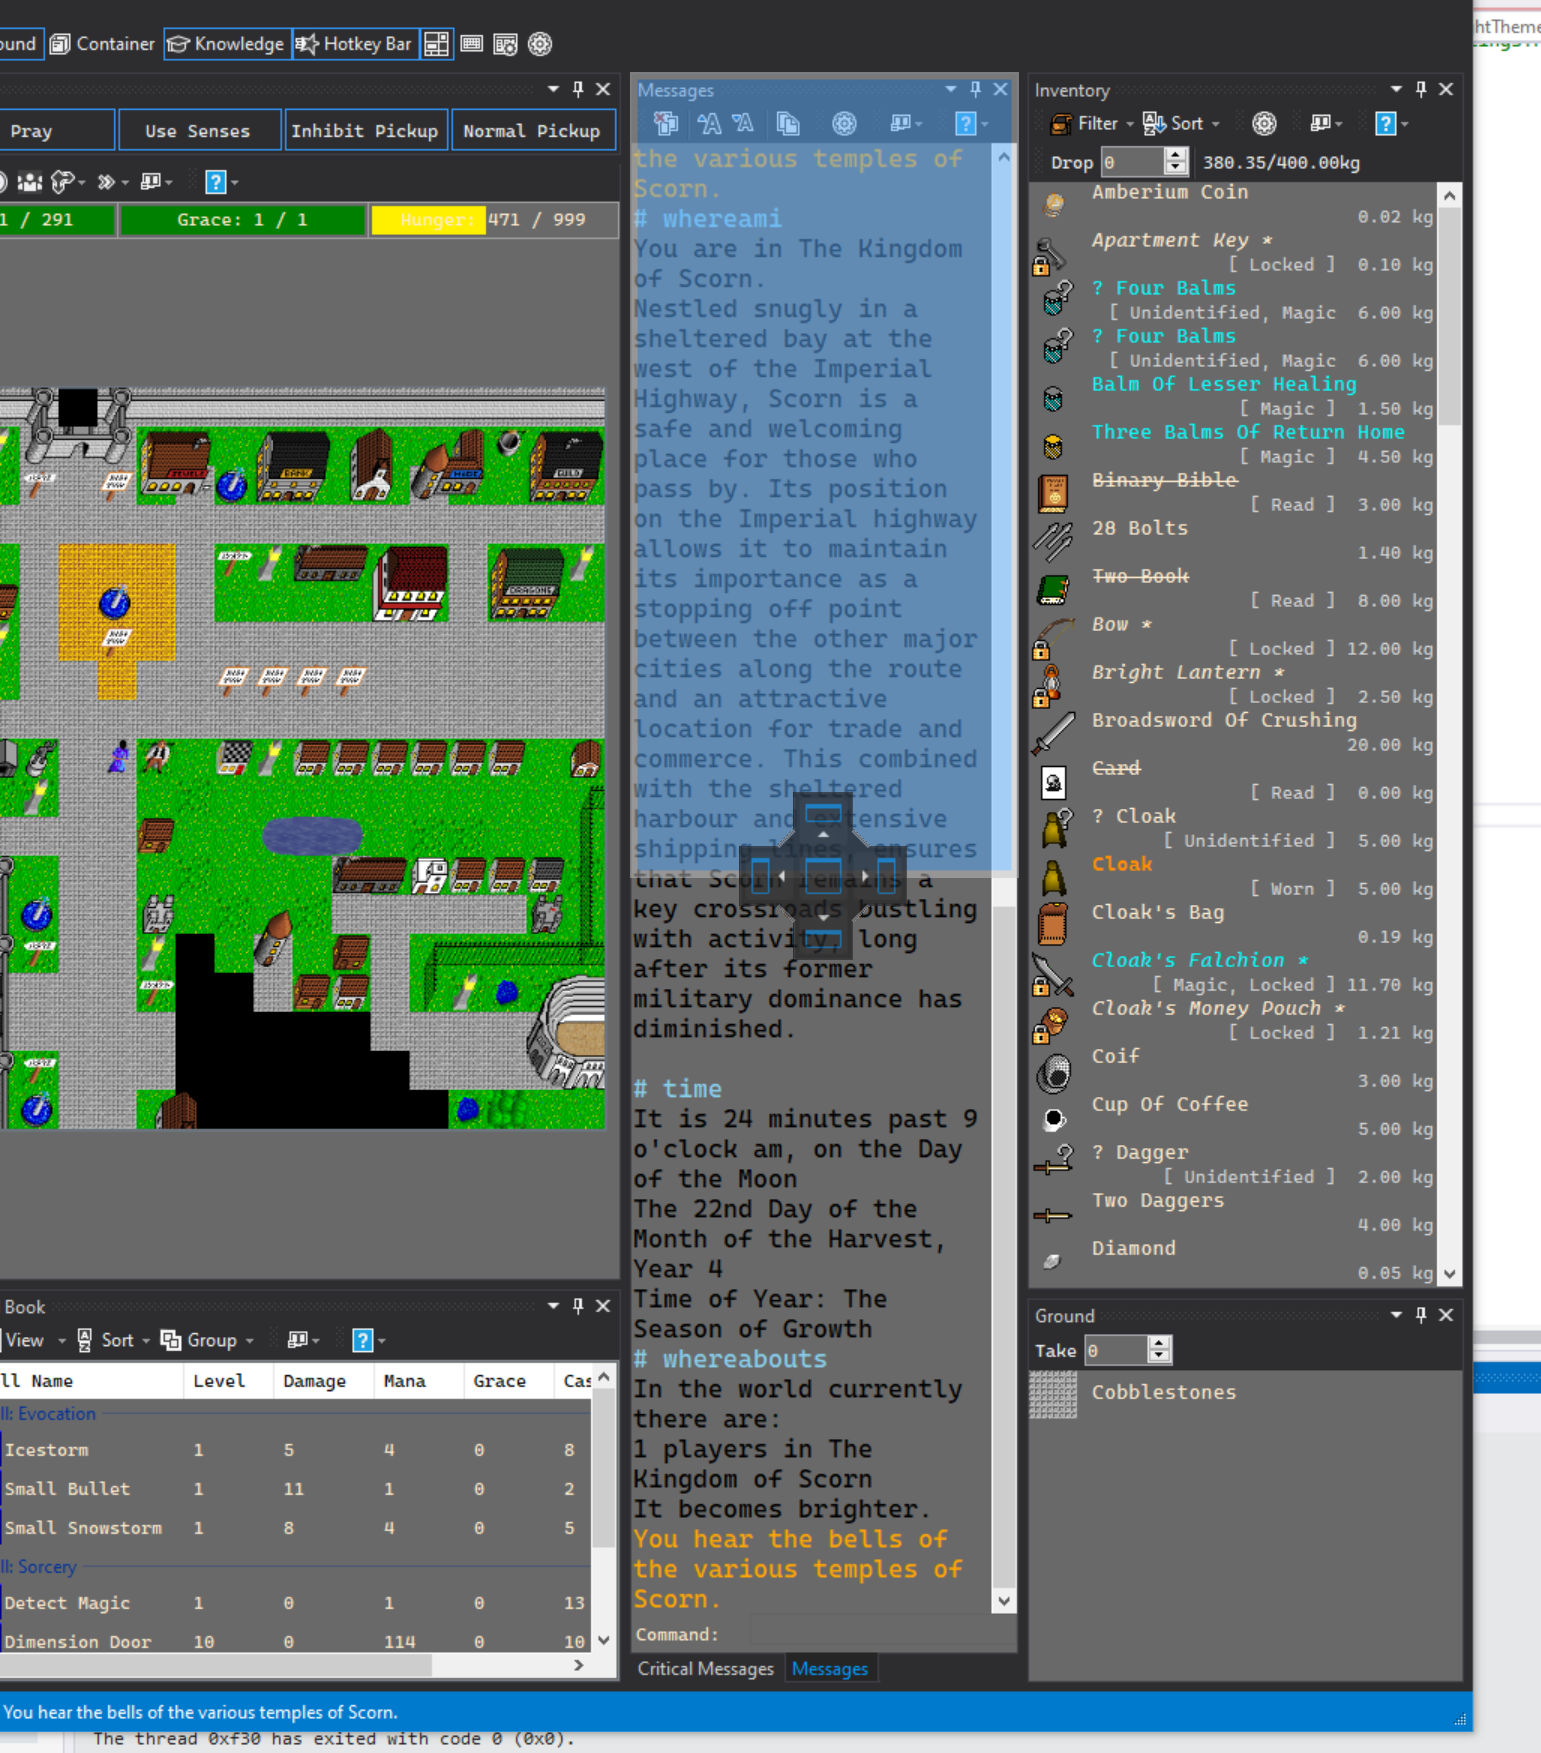Viewport: 1541px width, 1753px height.
Task: Pin the Messages panel
Action: pos(976,90)
